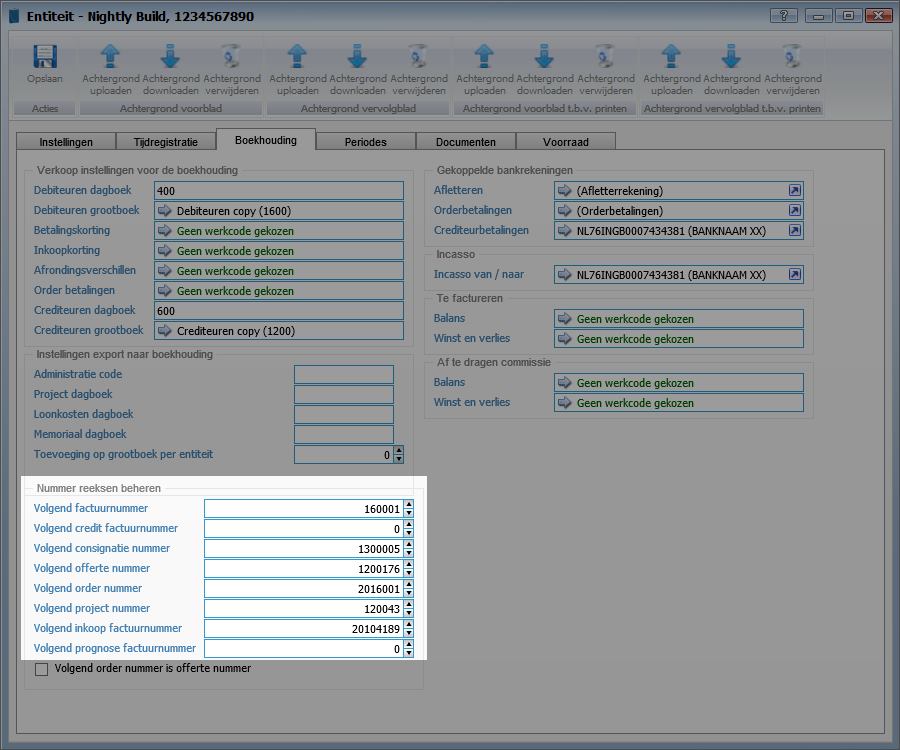Decrease Volgend order nummer with down arrow
This screenshot has height=750, width=900.
[409, 593]
